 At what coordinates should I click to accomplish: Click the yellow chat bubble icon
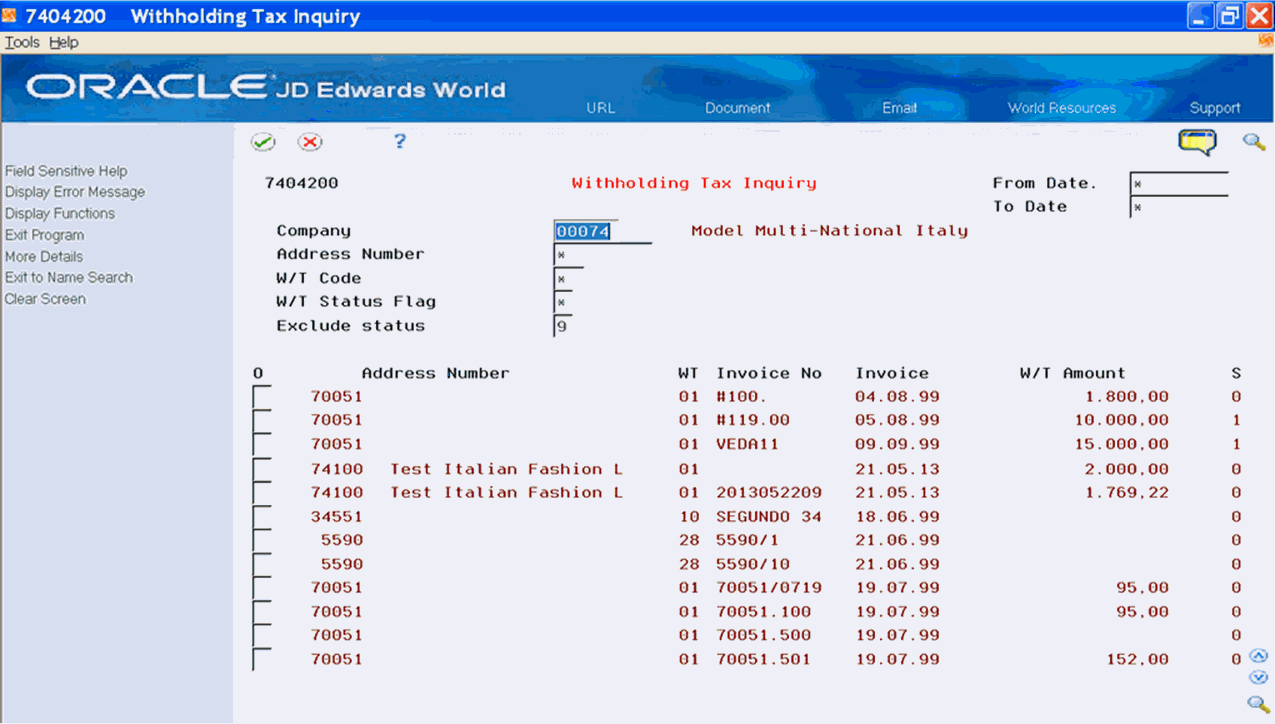pos(1197,142)
